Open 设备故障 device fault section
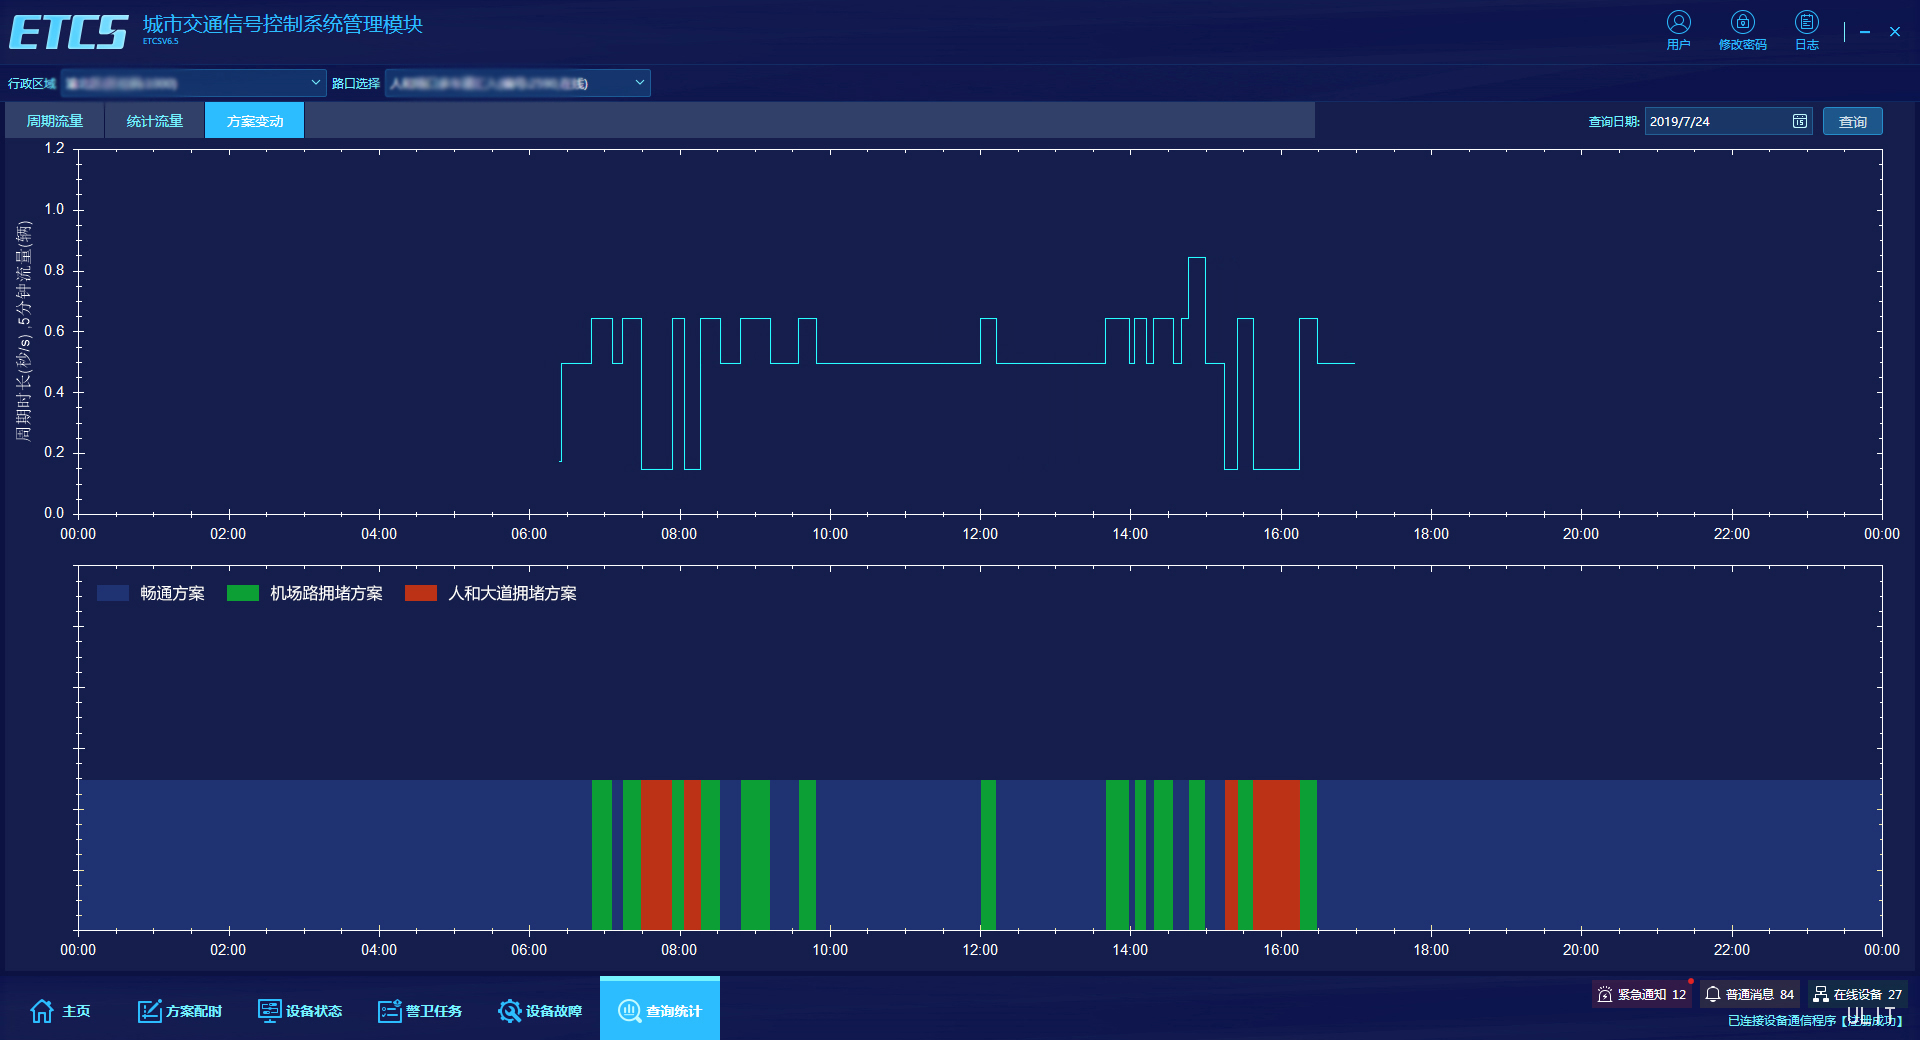1920x1040 pixels. click(x=540, y=1011)
